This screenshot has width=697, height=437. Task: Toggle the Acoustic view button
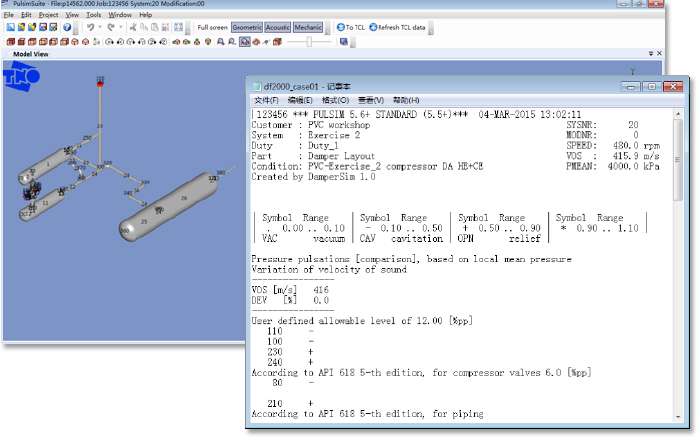click(278, 28)
